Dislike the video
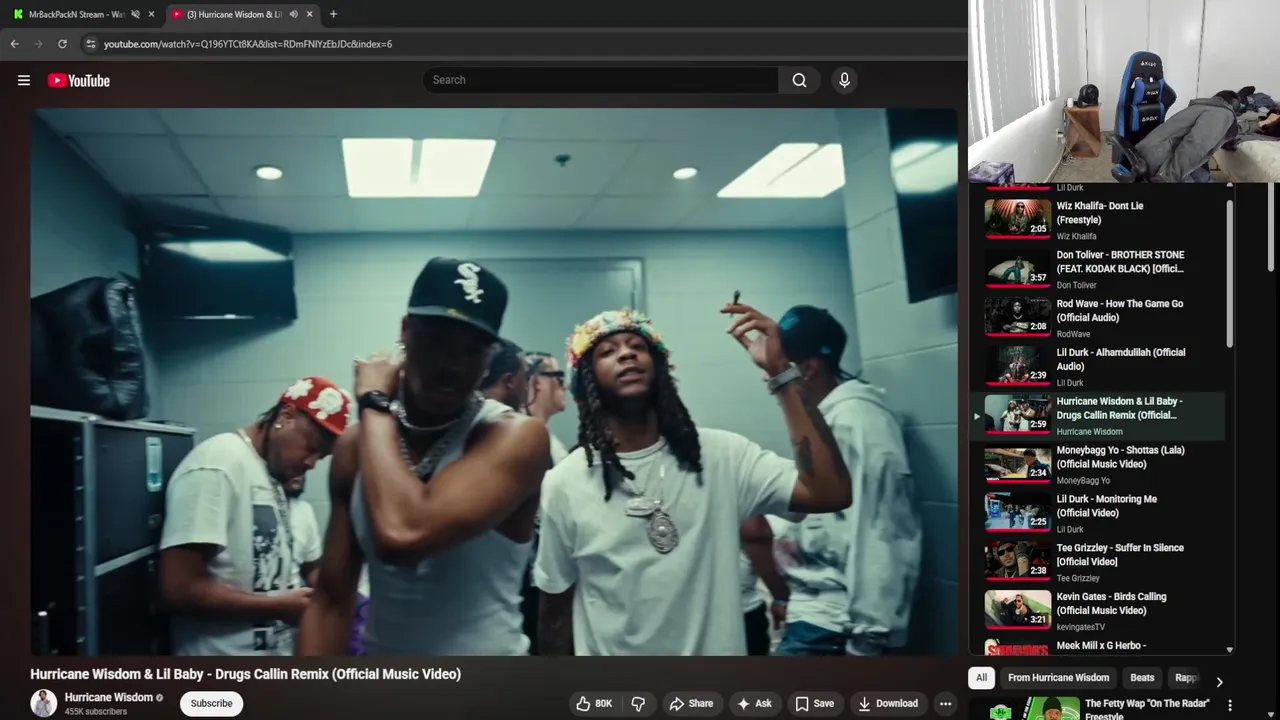 tap(638, 704)
